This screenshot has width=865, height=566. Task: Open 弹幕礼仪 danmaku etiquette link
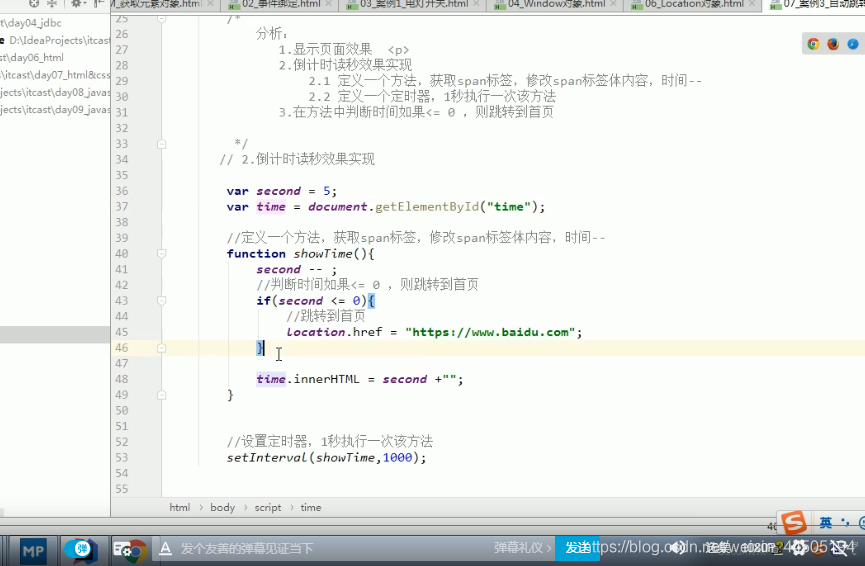(x=522, y=548)
